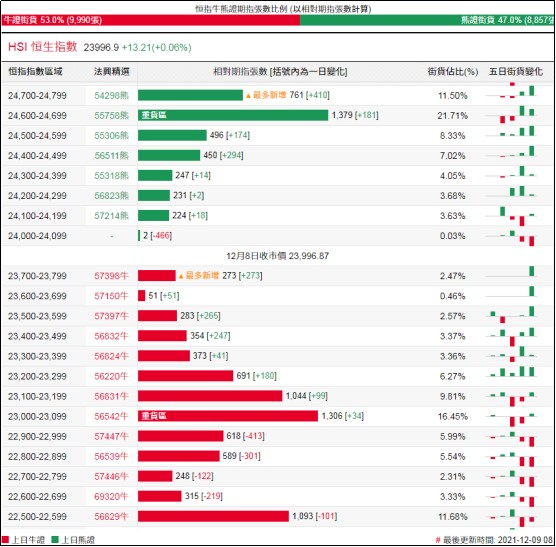Click the green 上日熊證 legend square

pyautogui.click(x=55, y=540)
